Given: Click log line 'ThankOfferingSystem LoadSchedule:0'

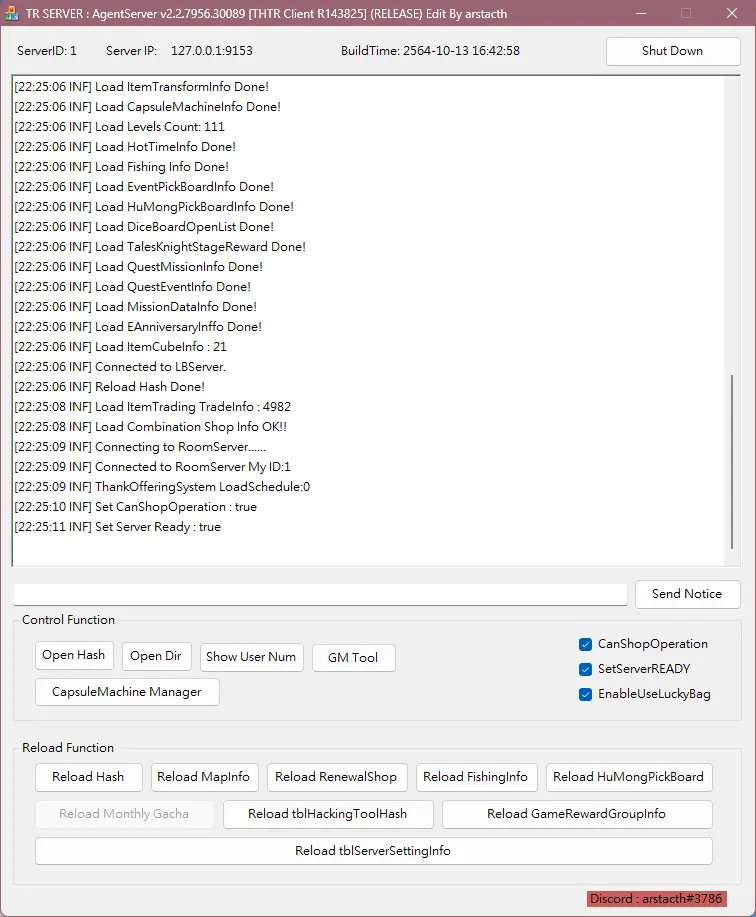Looking at the screenshot, I should coord(163,487).
